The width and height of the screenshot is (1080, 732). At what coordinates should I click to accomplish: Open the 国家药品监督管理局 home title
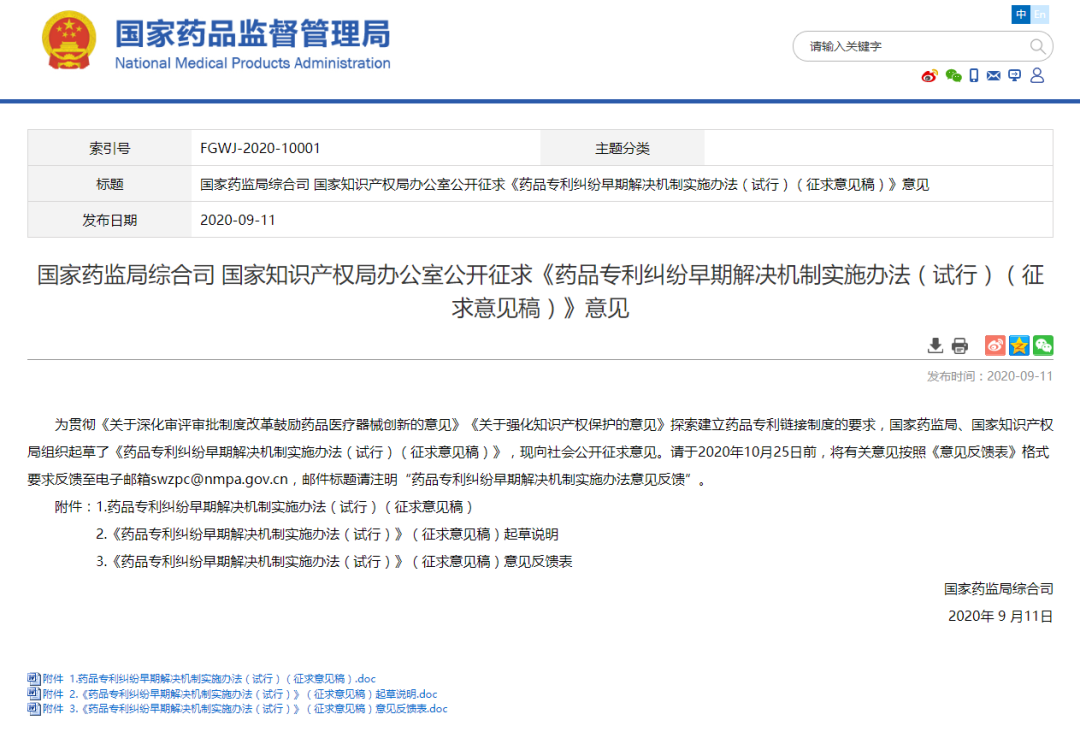[x=253, y=34]
